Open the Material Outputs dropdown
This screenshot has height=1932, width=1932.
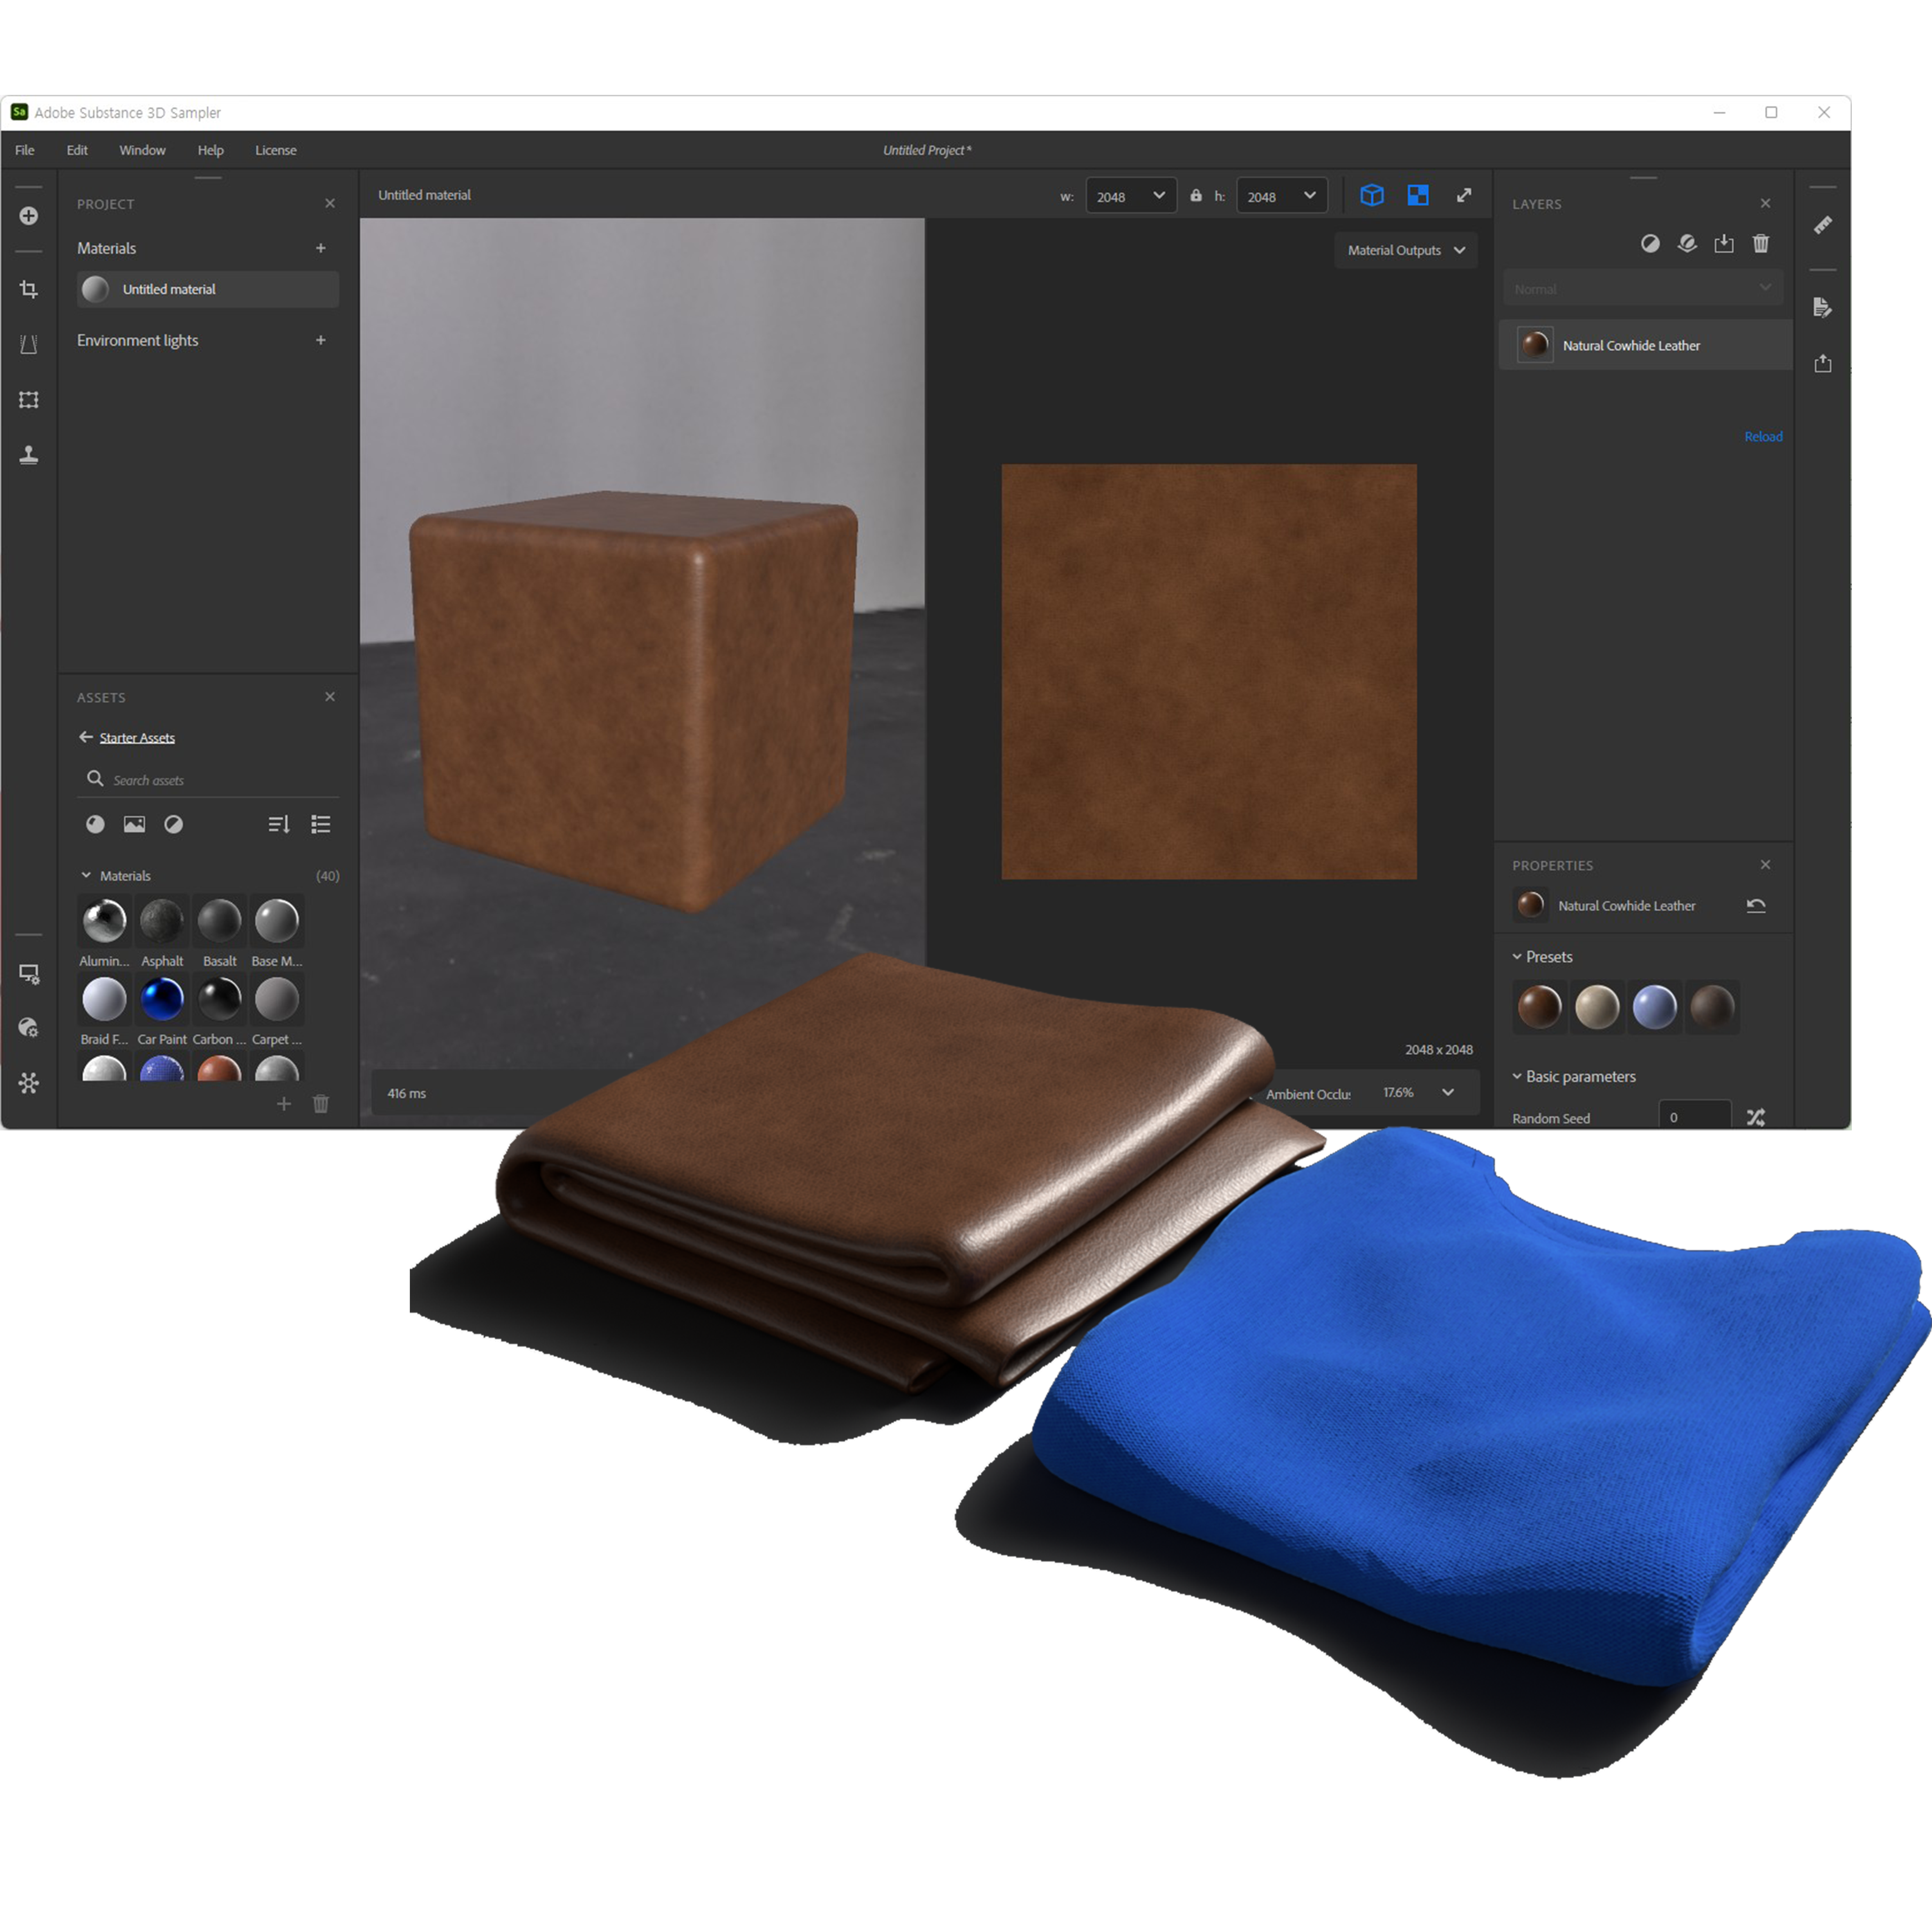1406,250
